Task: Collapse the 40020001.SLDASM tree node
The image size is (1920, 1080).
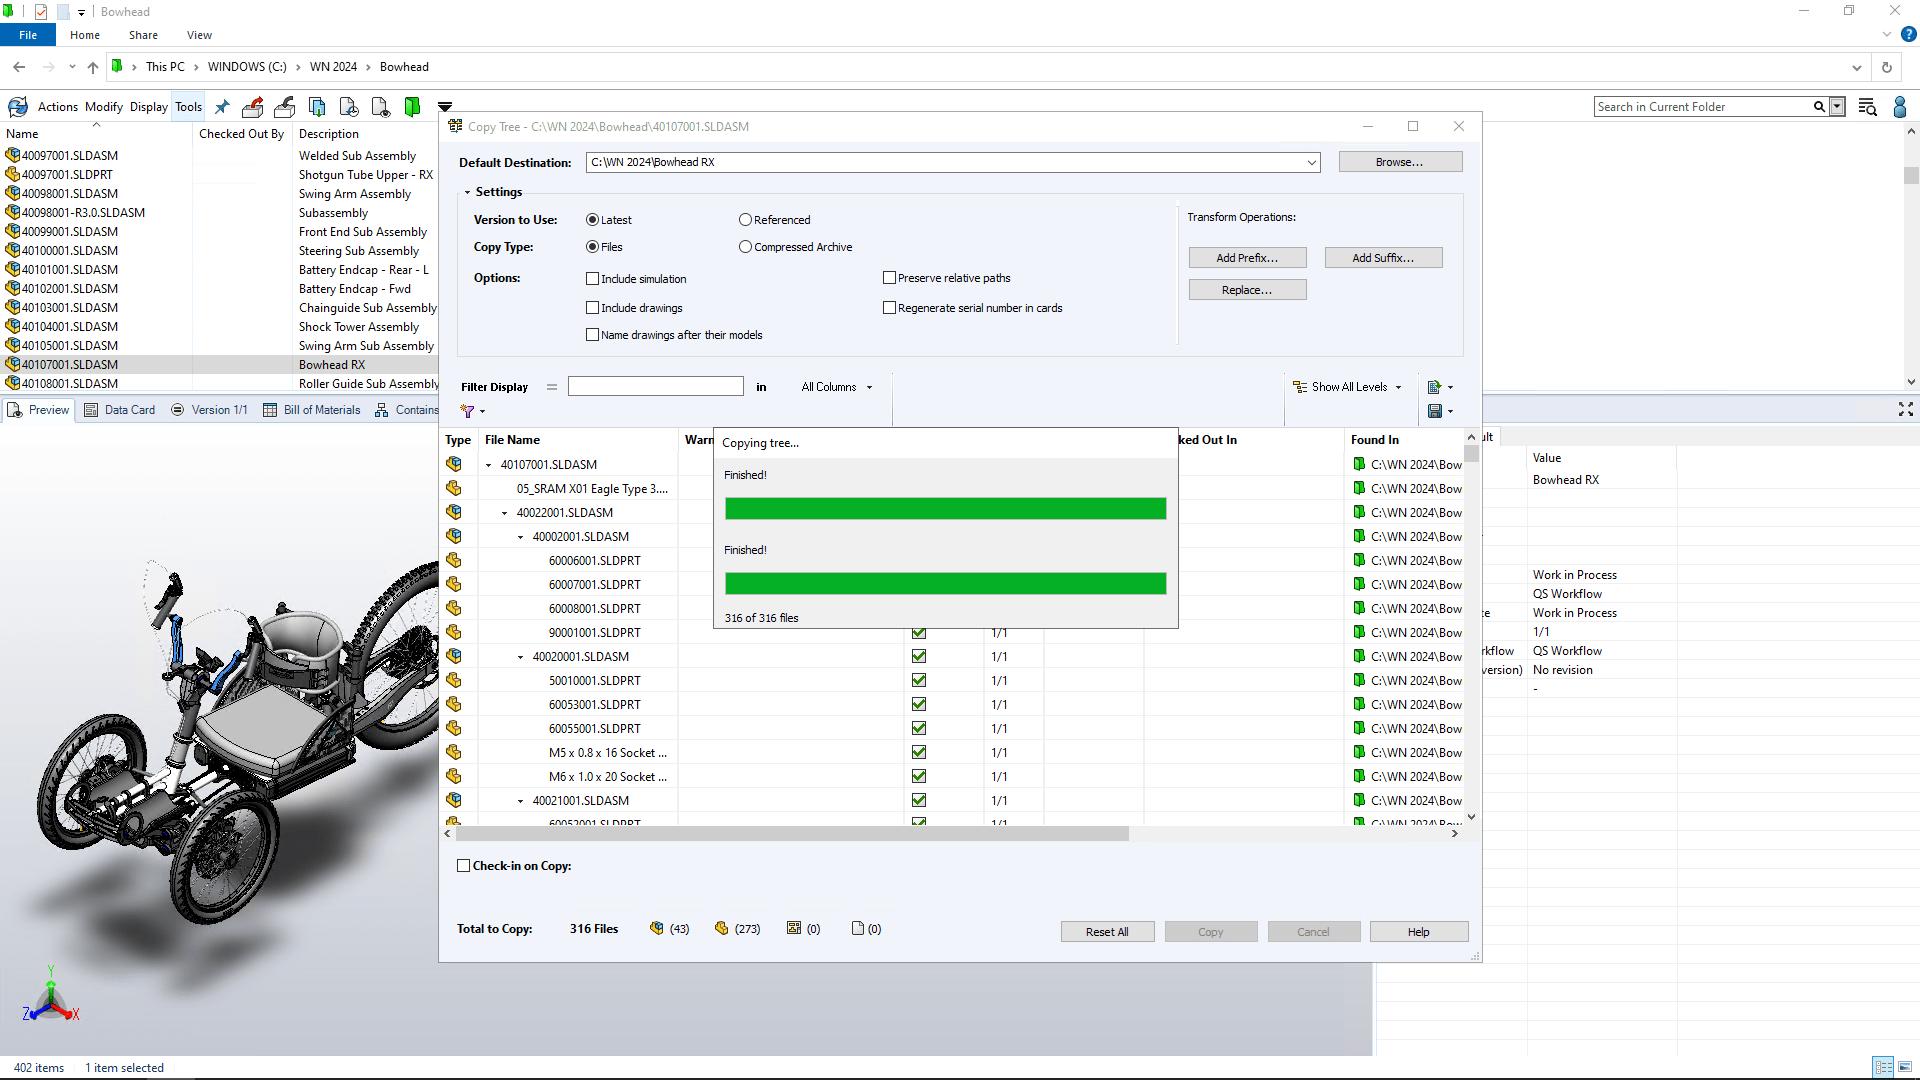Action: click(x=520, y=657)
